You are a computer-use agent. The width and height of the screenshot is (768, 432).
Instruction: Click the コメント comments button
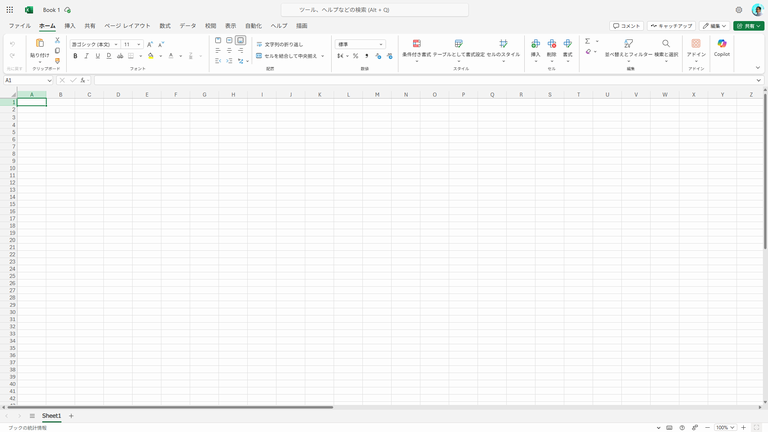tap(627, 26)
